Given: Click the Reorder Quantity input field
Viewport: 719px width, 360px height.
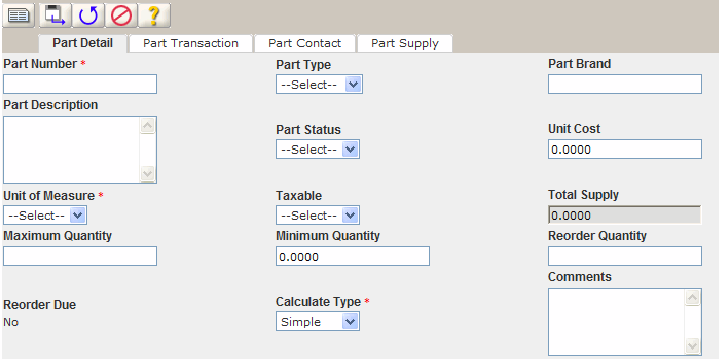Looking at the screenshot, I should 625,256.
